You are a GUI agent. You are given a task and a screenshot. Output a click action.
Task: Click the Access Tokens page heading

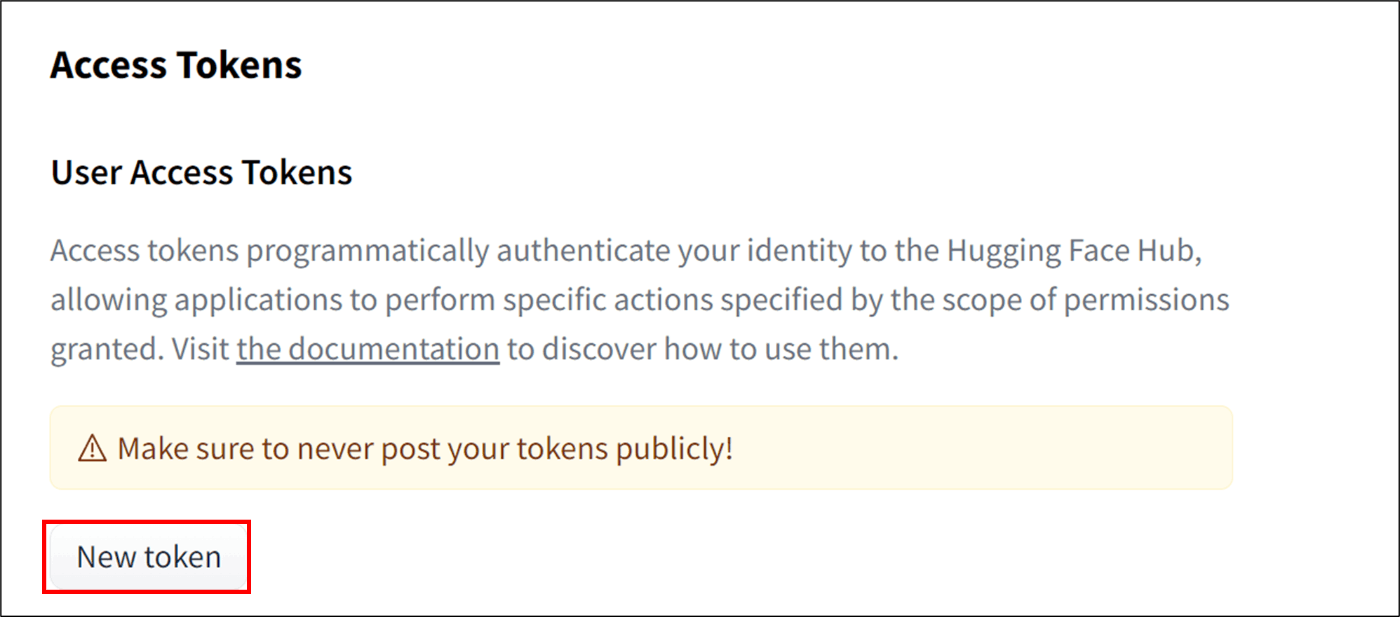click(x=176, y=66)
